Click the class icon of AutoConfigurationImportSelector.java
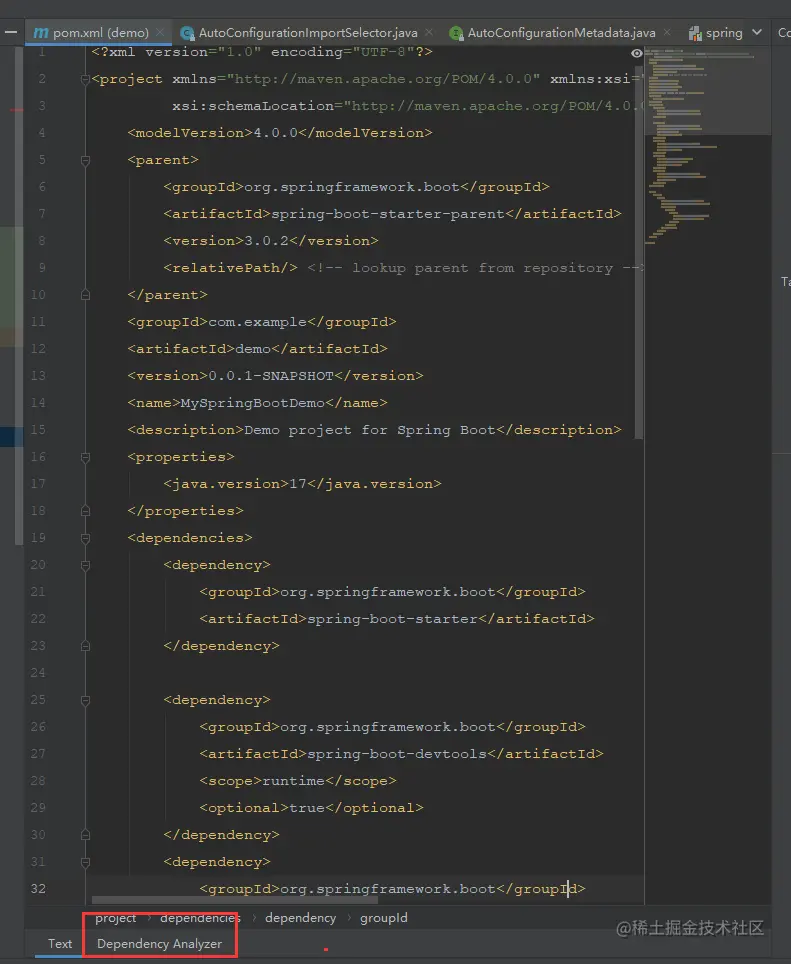This screenshot has width=791, height=964. (187, 33)
